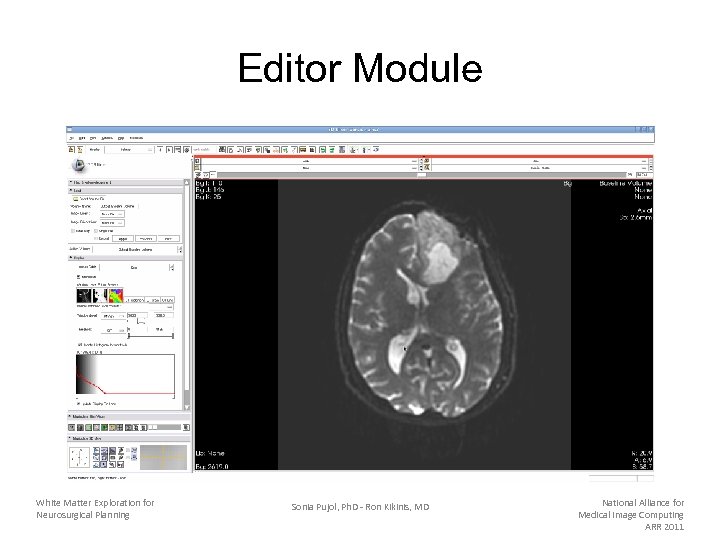Expand the Help & Acknowledgement panel
The height and width of the screenshot is (540, 720).
tap(125, 182)
